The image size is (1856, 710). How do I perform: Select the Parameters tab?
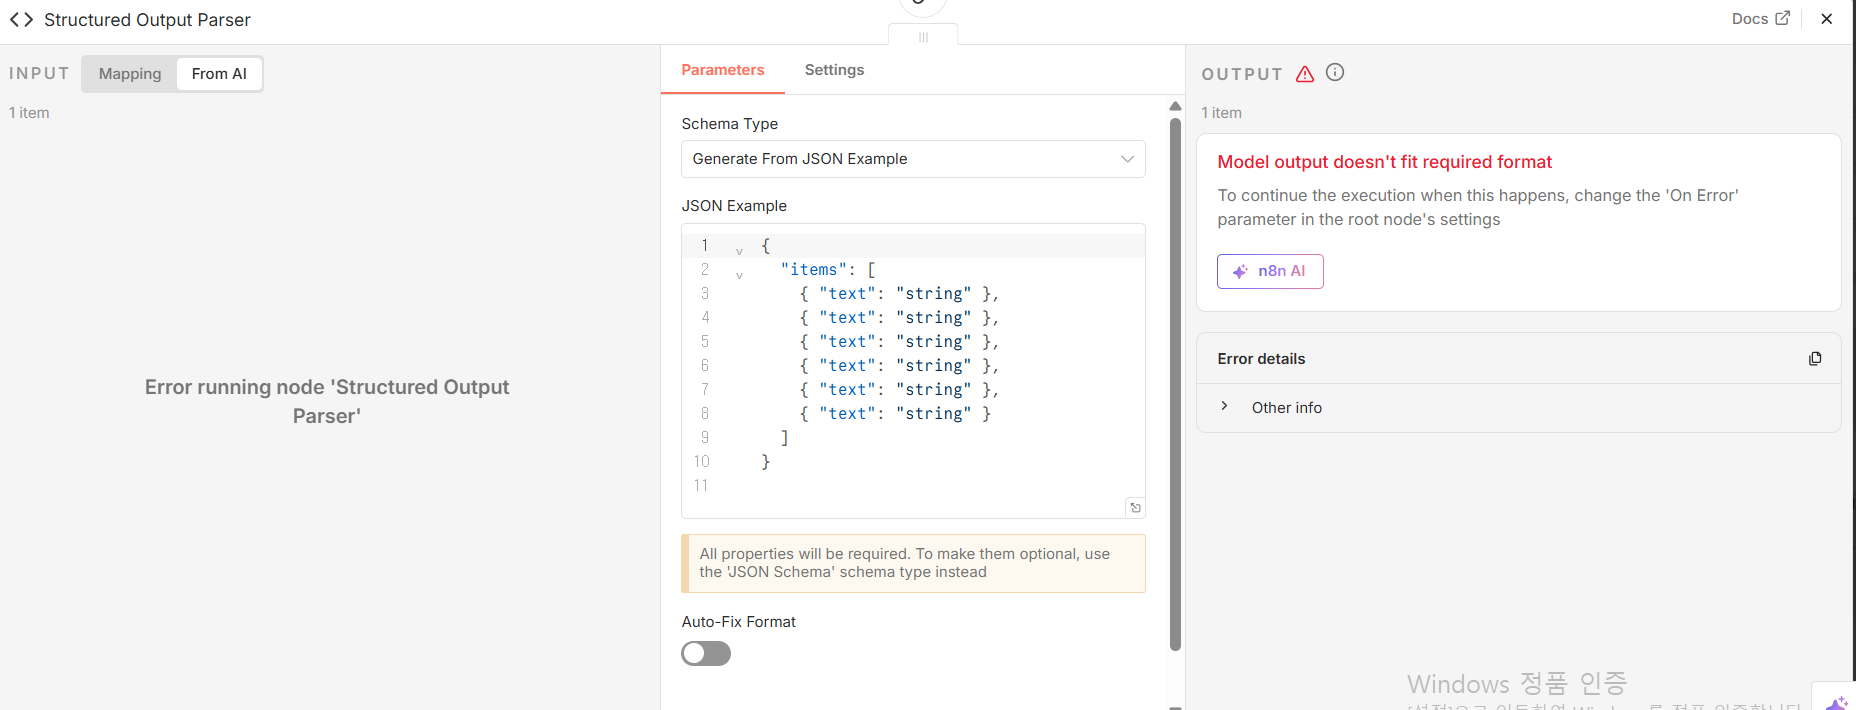723,70
